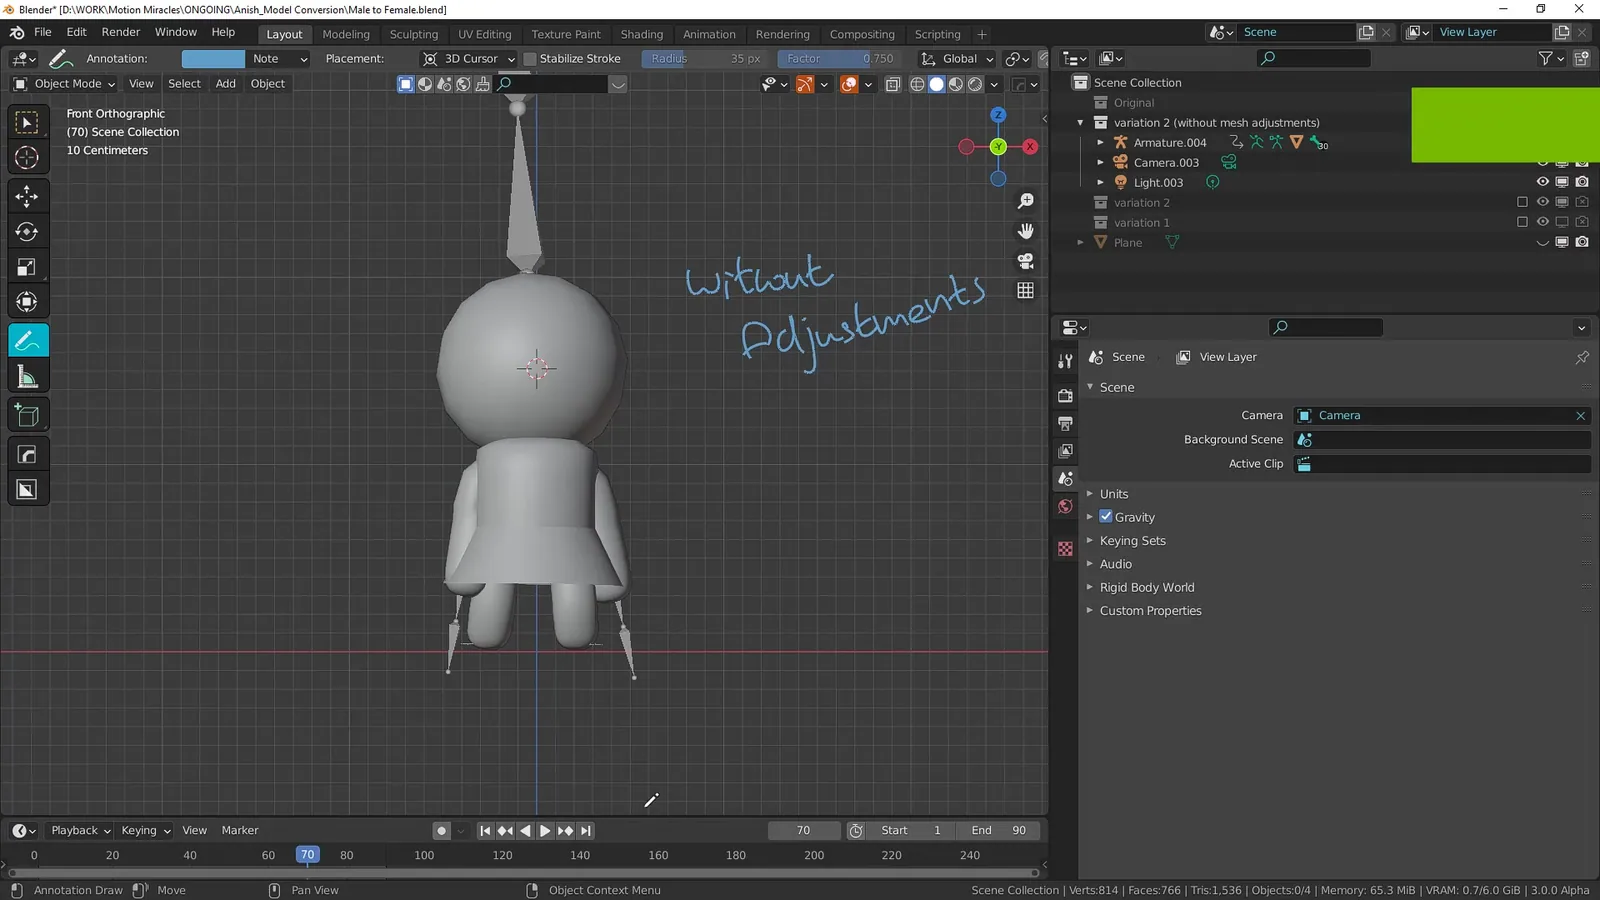Viewport: 1600px width, 900px height.
Task: Hide Light.003 with its eye icon
Action: pos(1542,182)
